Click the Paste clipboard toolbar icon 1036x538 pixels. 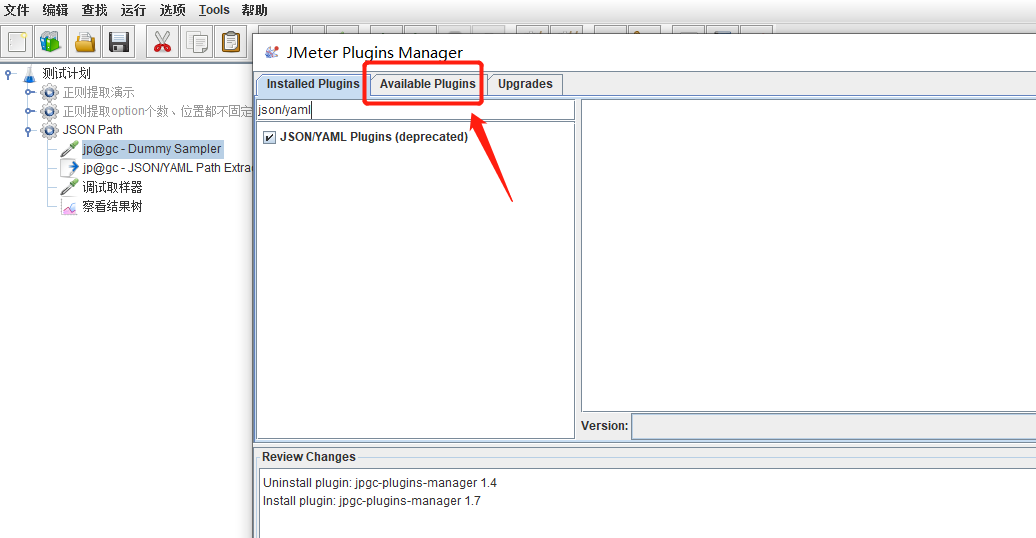tap(231, 42)
